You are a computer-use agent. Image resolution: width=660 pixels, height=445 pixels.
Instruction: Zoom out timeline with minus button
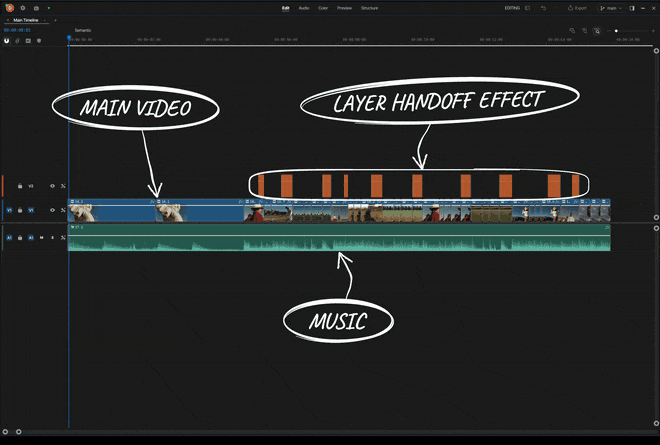609,31
